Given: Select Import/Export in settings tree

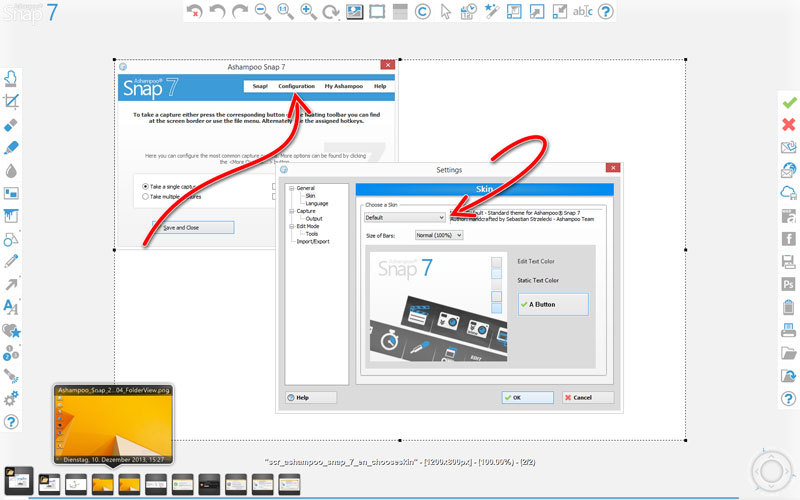Looking at the screenshot, I should pyautogui.click(x=313, y=242).
